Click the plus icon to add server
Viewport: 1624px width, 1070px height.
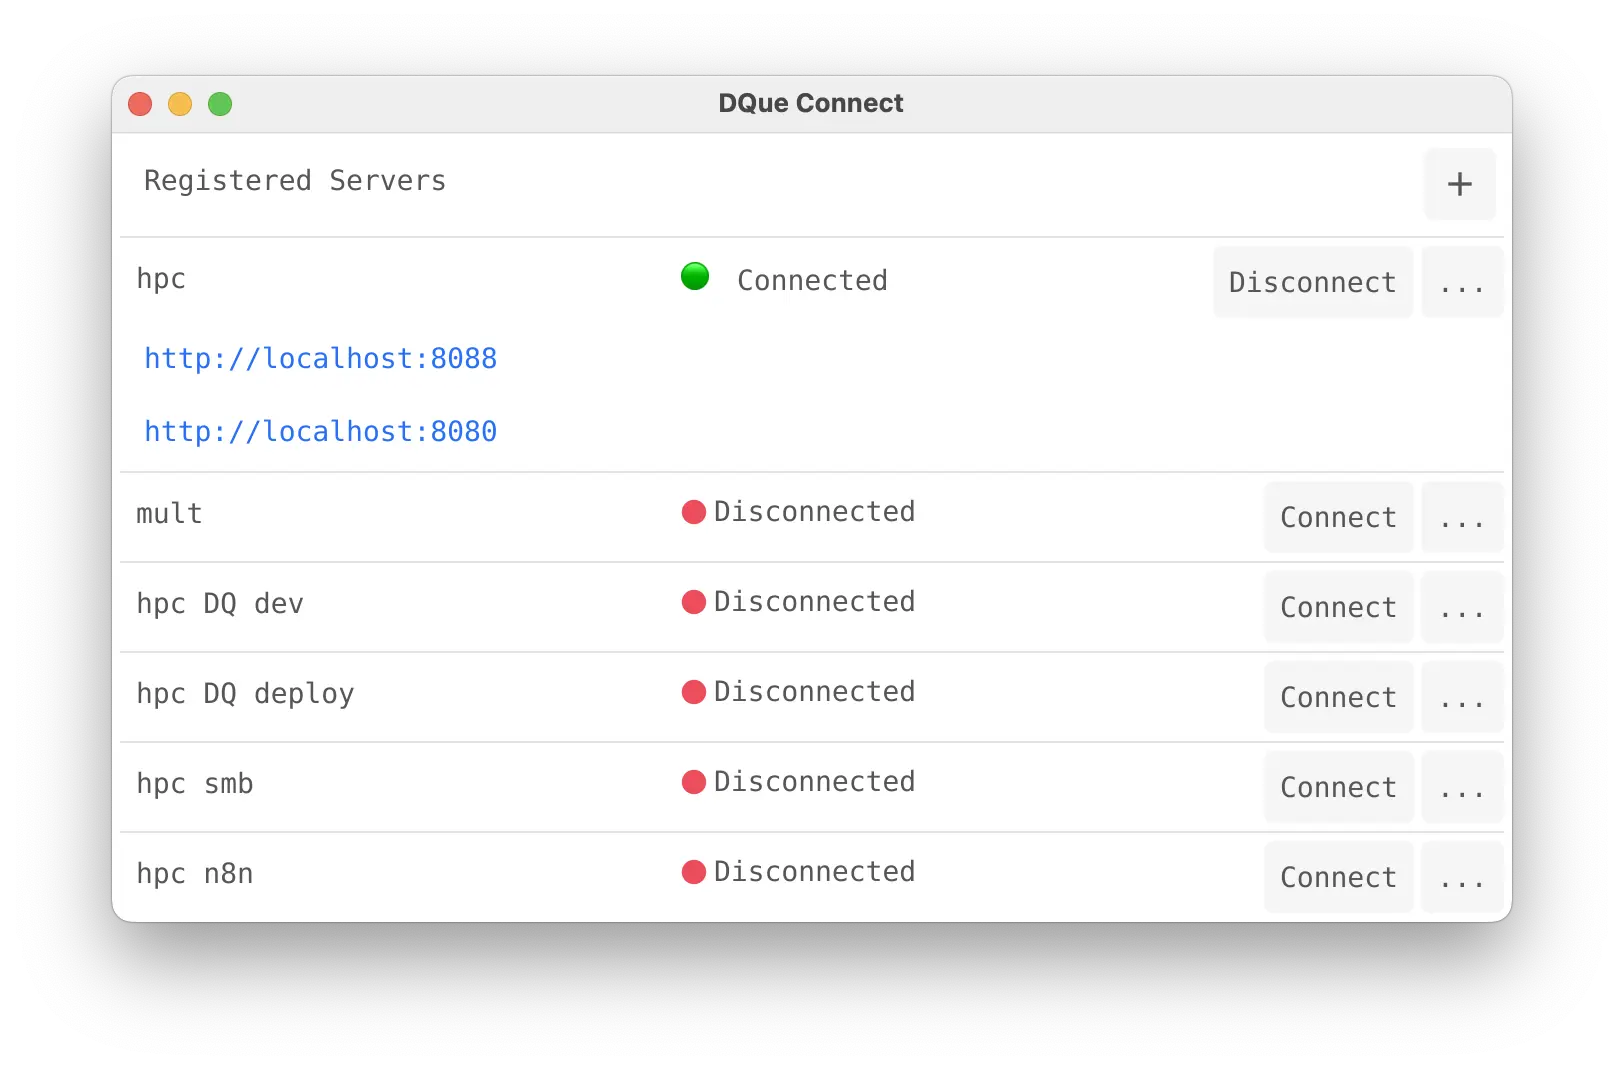coord(1459,184)
